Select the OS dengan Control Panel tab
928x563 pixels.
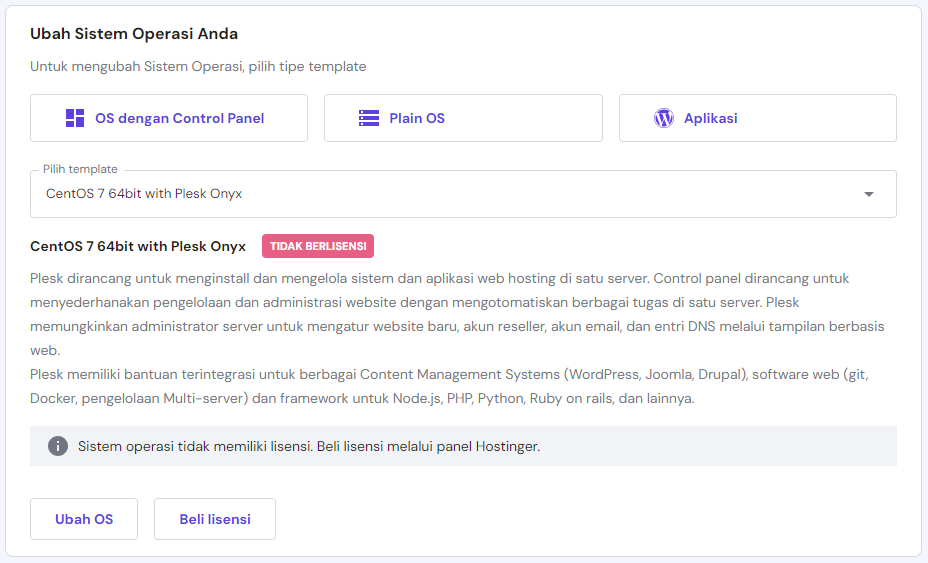(x=169, y=118)
